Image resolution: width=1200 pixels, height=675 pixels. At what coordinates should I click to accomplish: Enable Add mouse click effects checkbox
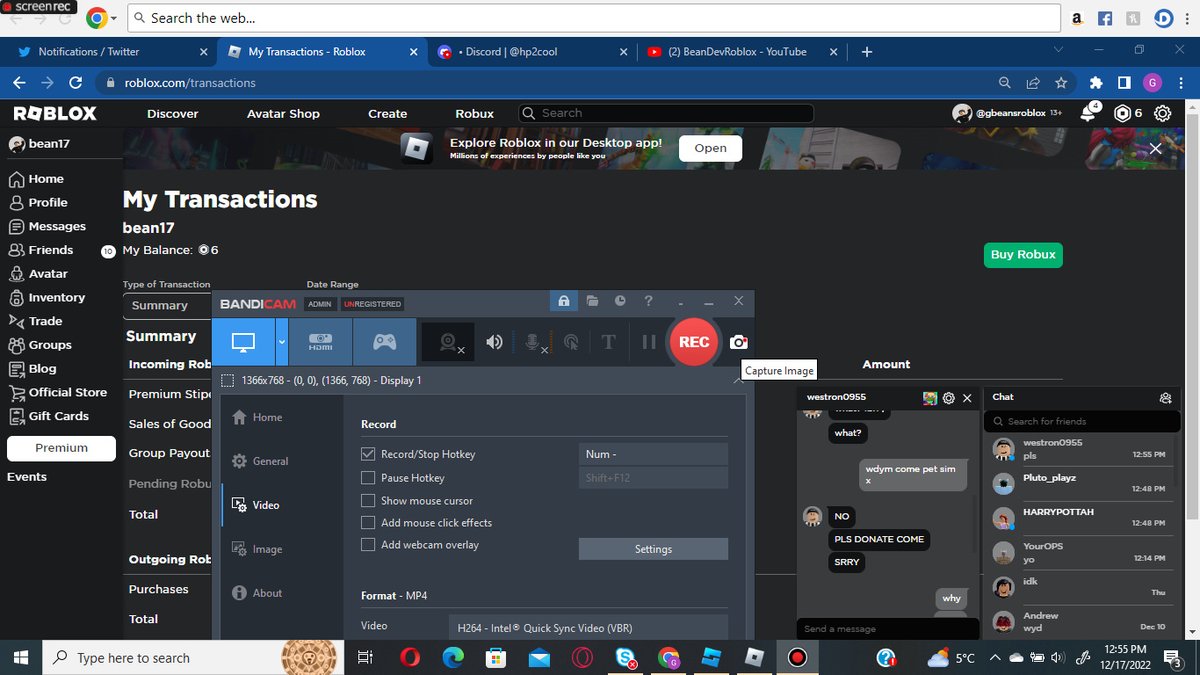pos(368,522)
